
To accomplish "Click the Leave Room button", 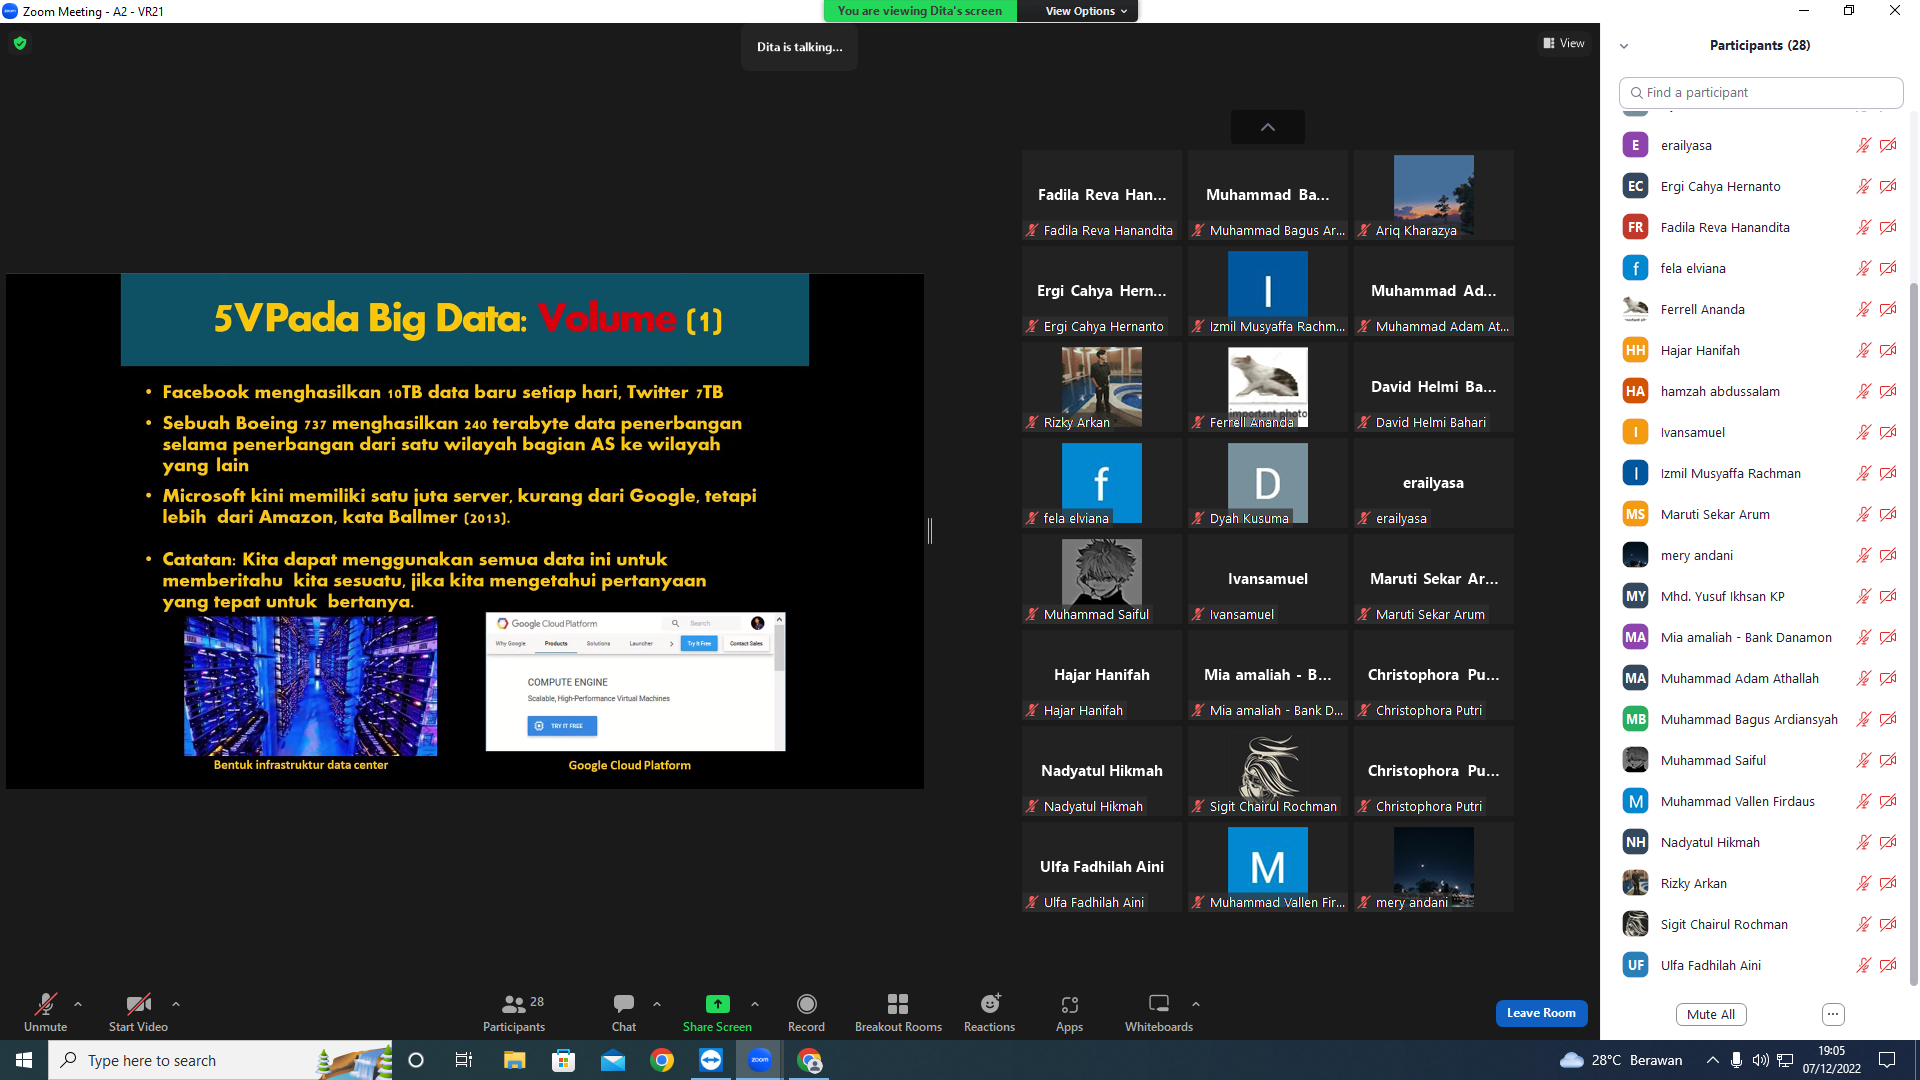I will pyautogui.click(x=1541, y=1013).
